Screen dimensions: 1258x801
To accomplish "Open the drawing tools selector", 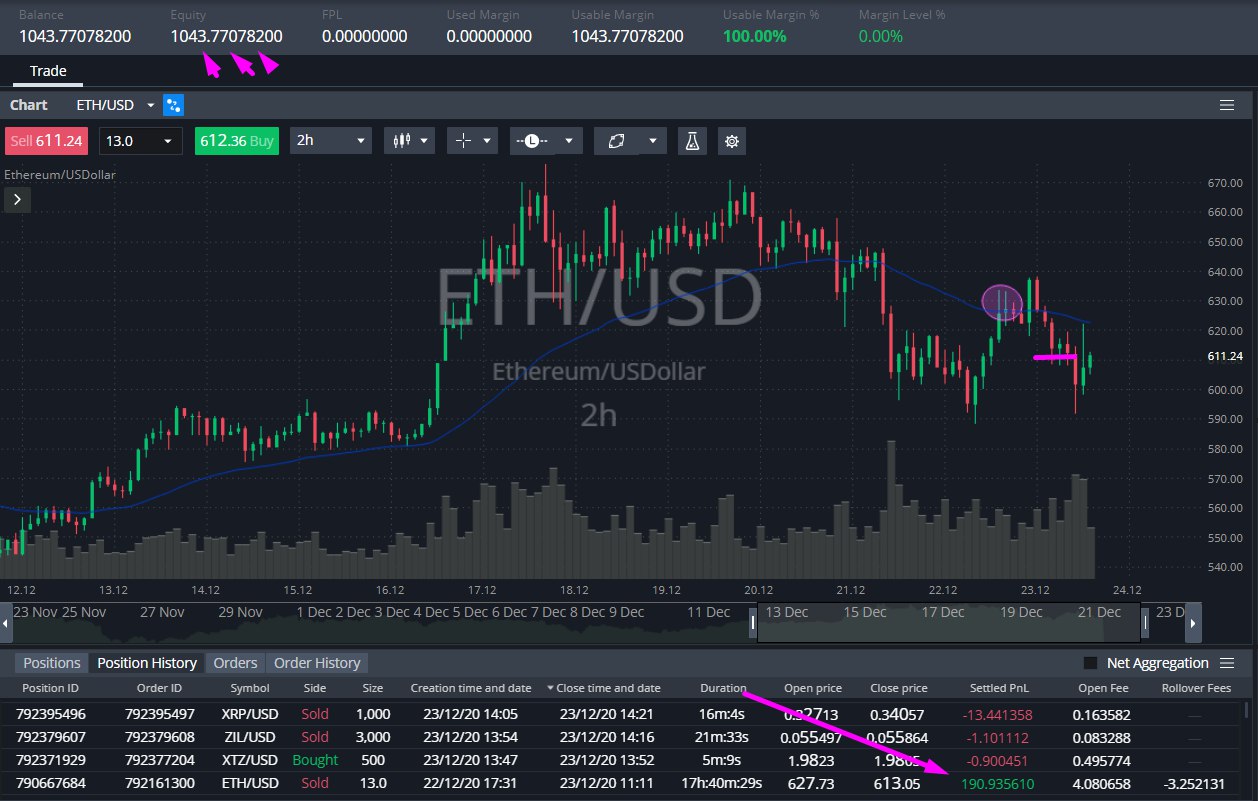I will (x=616, y=141).
